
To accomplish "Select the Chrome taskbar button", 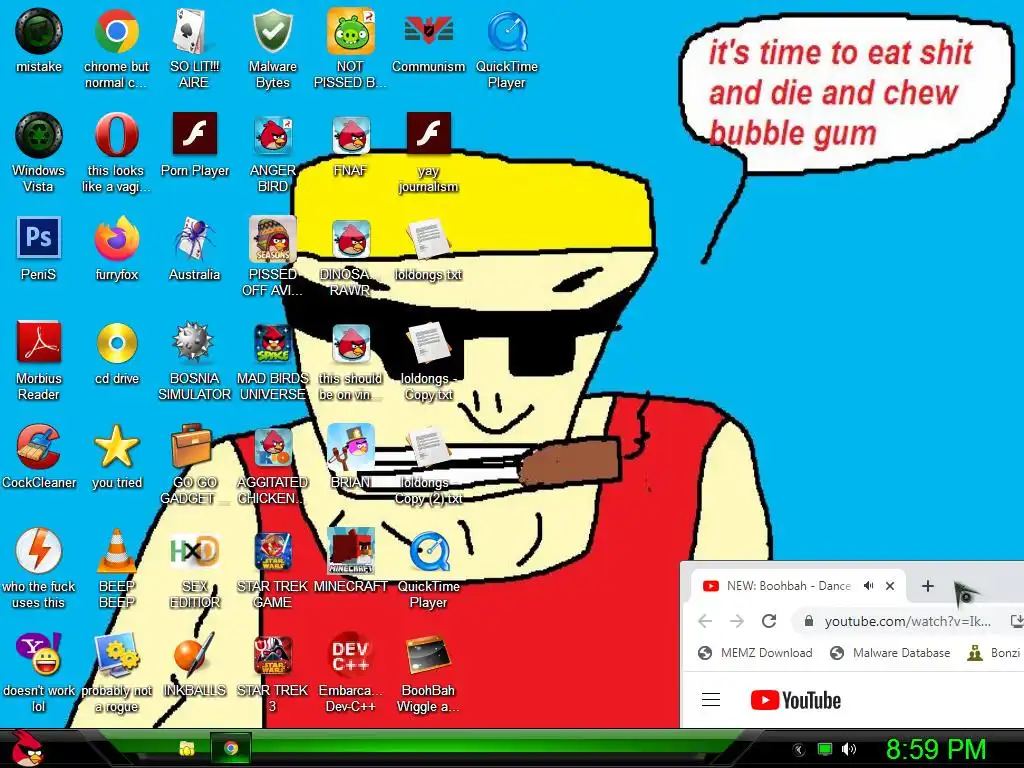I will pyautogui.click(x=231, y=748).
